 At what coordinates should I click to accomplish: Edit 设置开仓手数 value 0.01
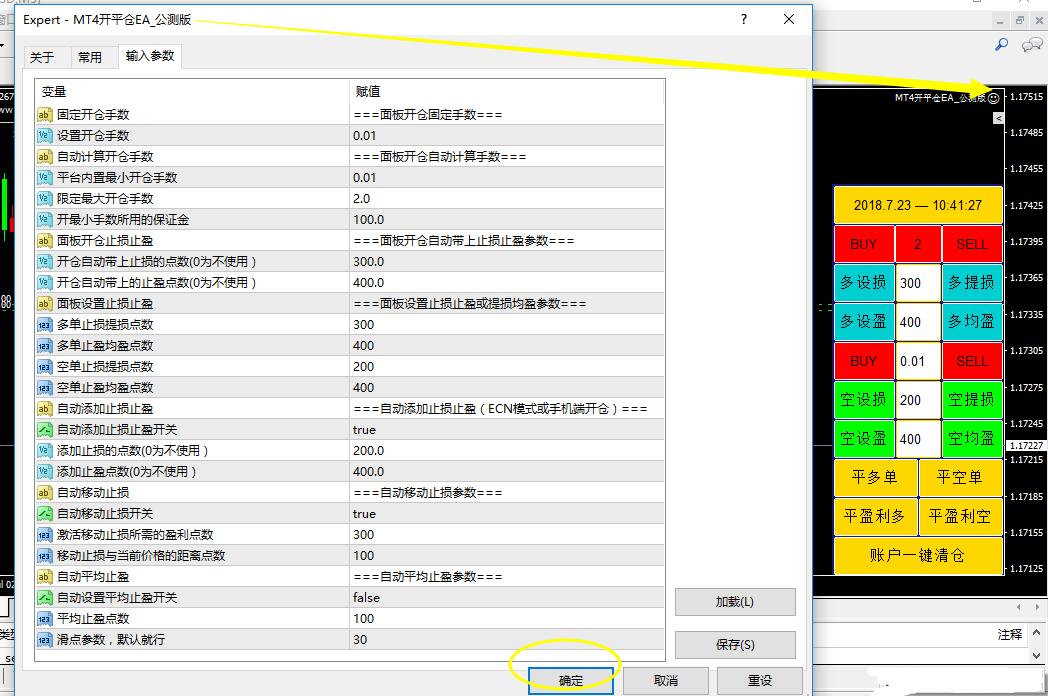507,136
